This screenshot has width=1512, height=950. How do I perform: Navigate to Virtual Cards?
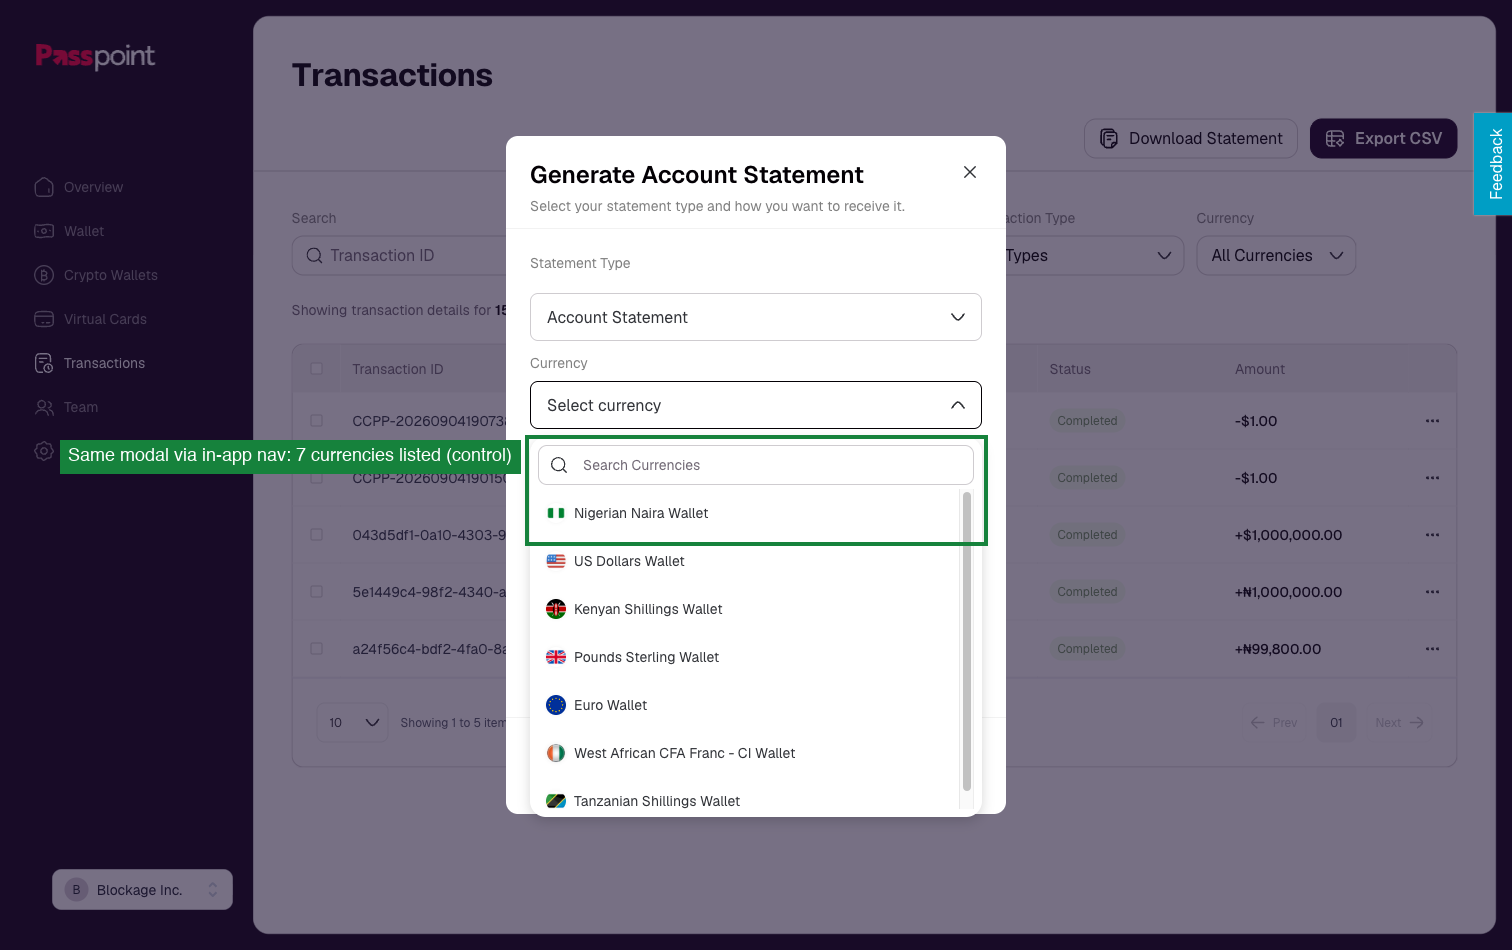tap(105, 319)
